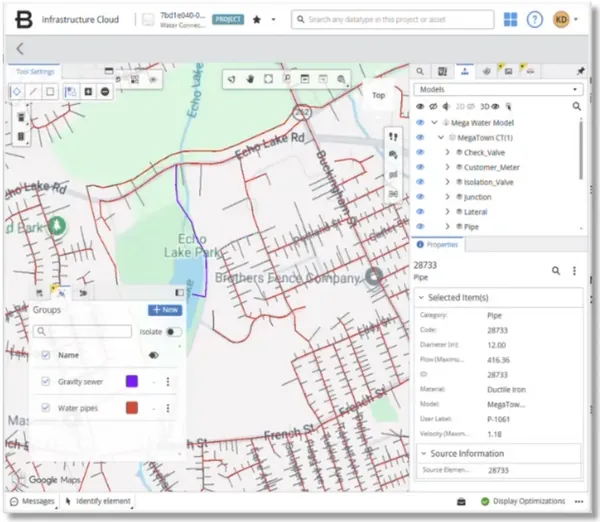The image size is (600, 522).
Task: Open the Models dropdown
Action: [498, 90]
